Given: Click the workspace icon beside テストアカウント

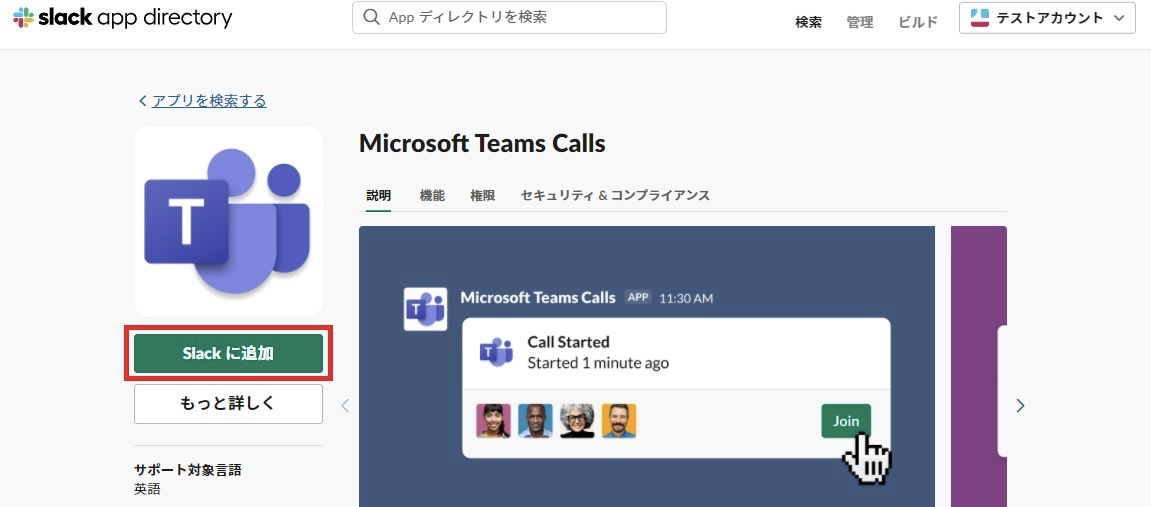Looking at the screenshot, I should (980, 18).
